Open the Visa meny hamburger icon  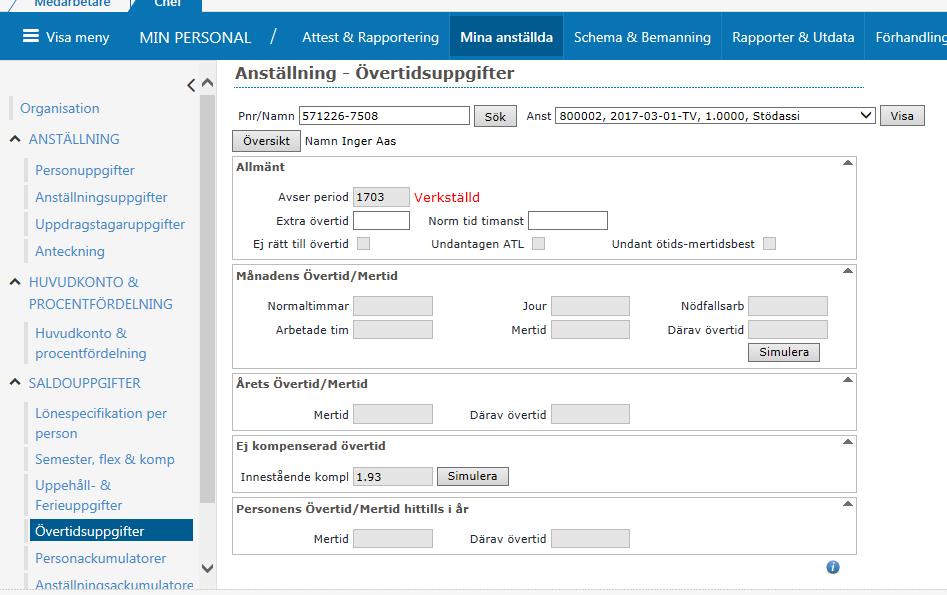31,36
